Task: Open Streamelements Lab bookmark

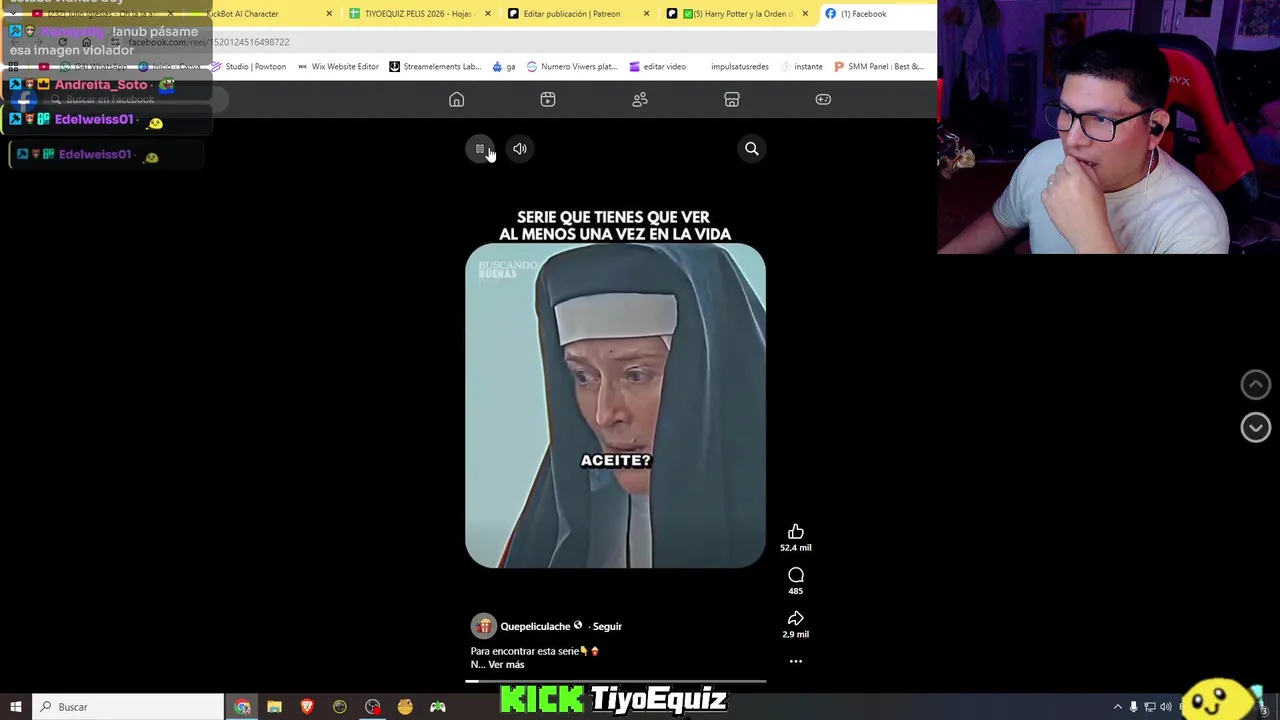Action: click(x=435, y=67)
